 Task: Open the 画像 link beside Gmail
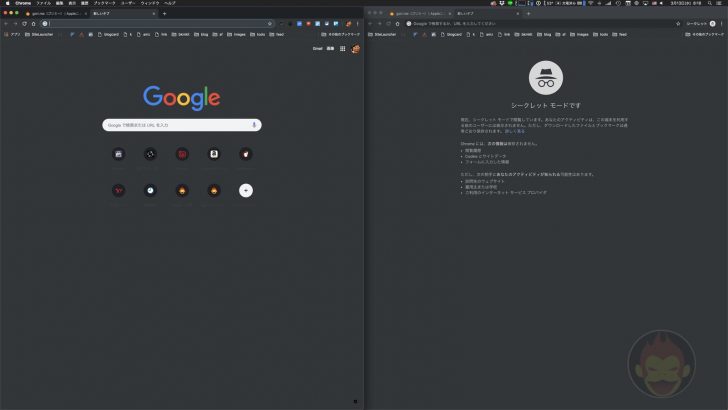[330, 49]
